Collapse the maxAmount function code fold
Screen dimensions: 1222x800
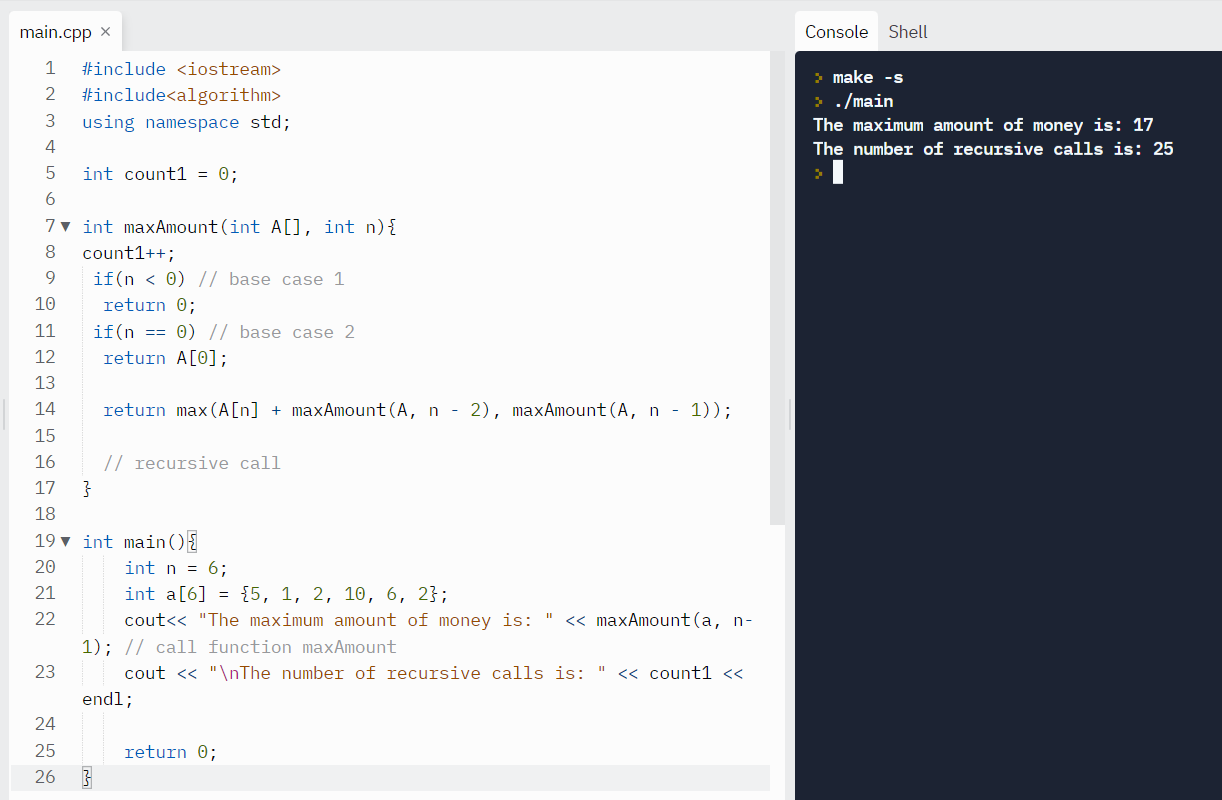click(x=64, y=226)
